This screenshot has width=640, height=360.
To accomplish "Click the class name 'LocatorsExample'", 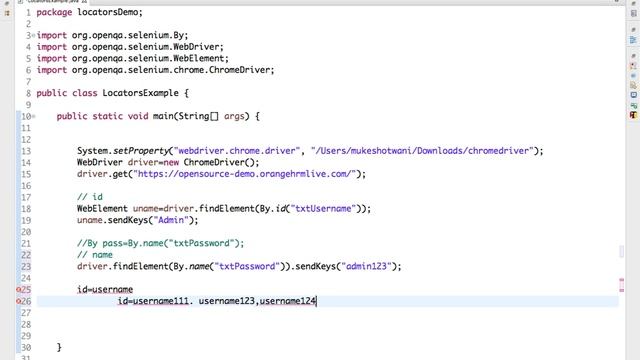I will (140, 93).
